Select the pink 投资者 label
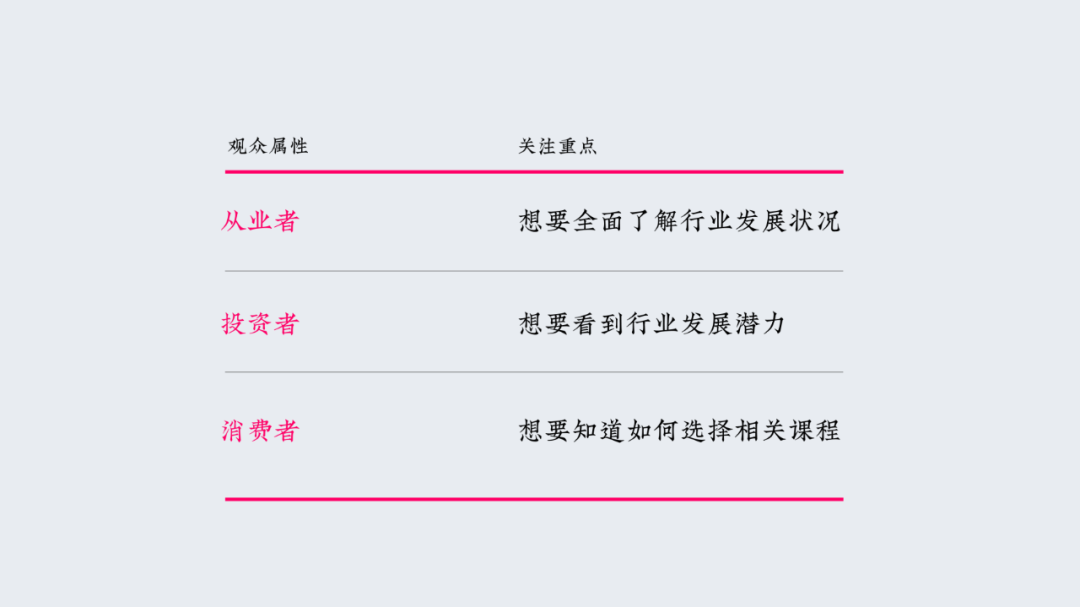Viewport: 1080px width, 607px height. click(x=260, y=324)
